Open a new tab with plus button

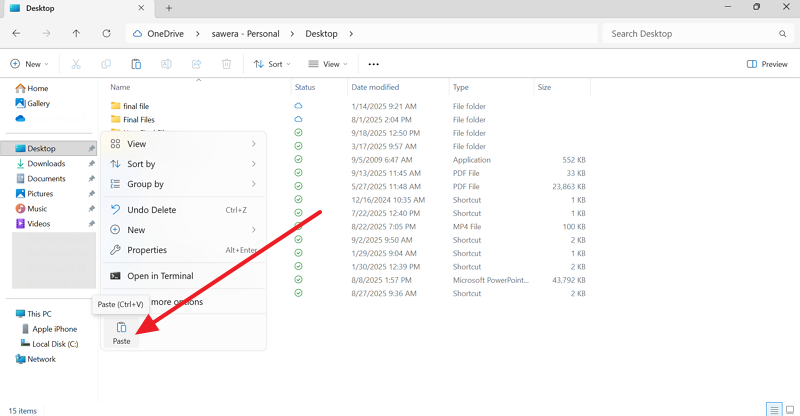click(x=168, y=8)
